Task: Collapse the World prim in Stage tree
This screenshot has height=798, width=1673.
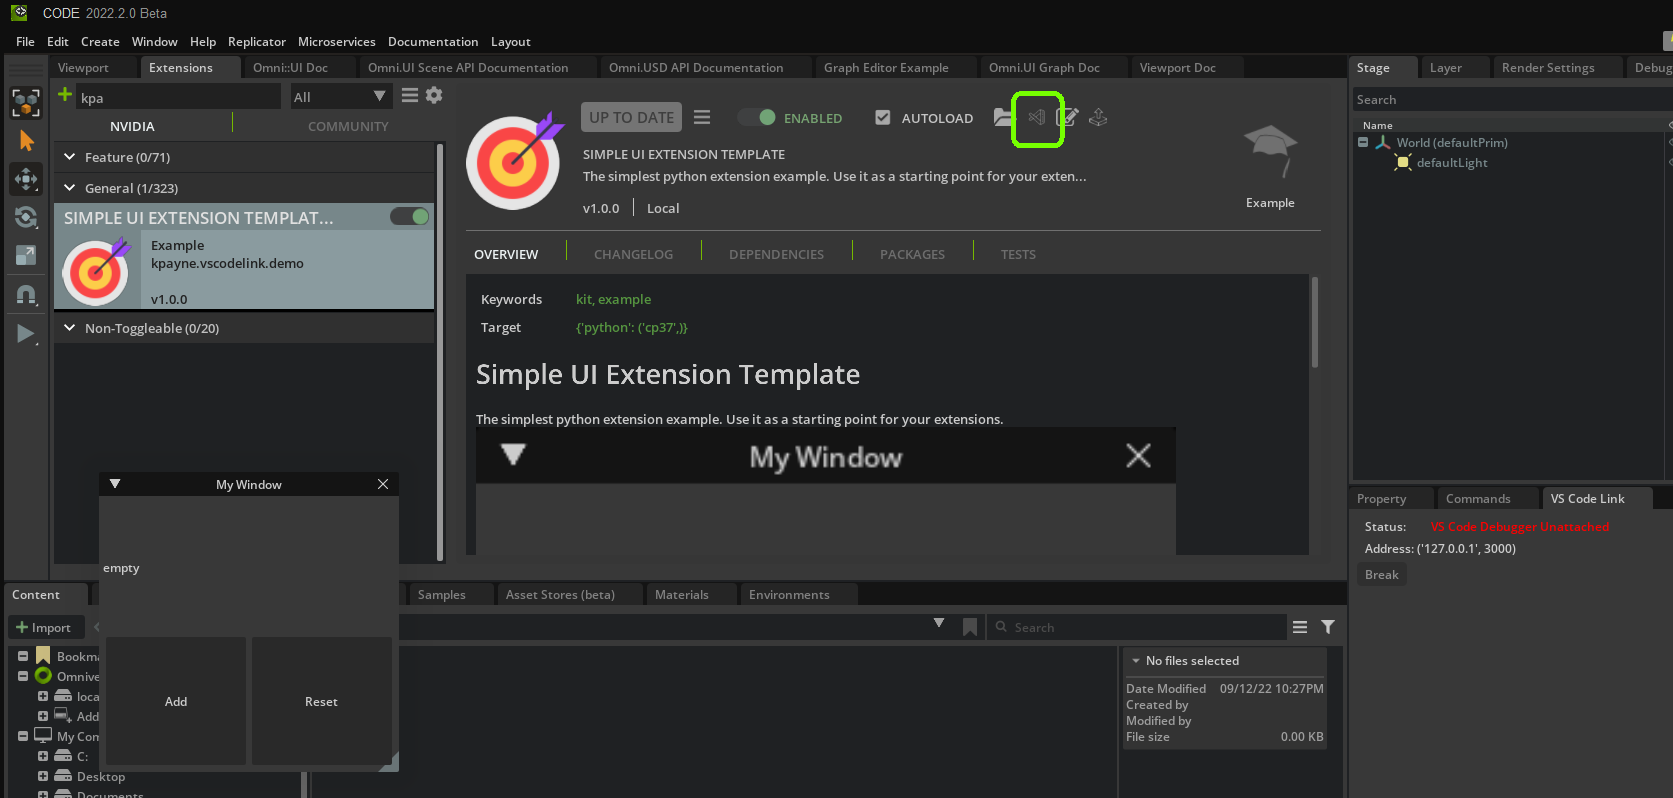Action: 1363,142
